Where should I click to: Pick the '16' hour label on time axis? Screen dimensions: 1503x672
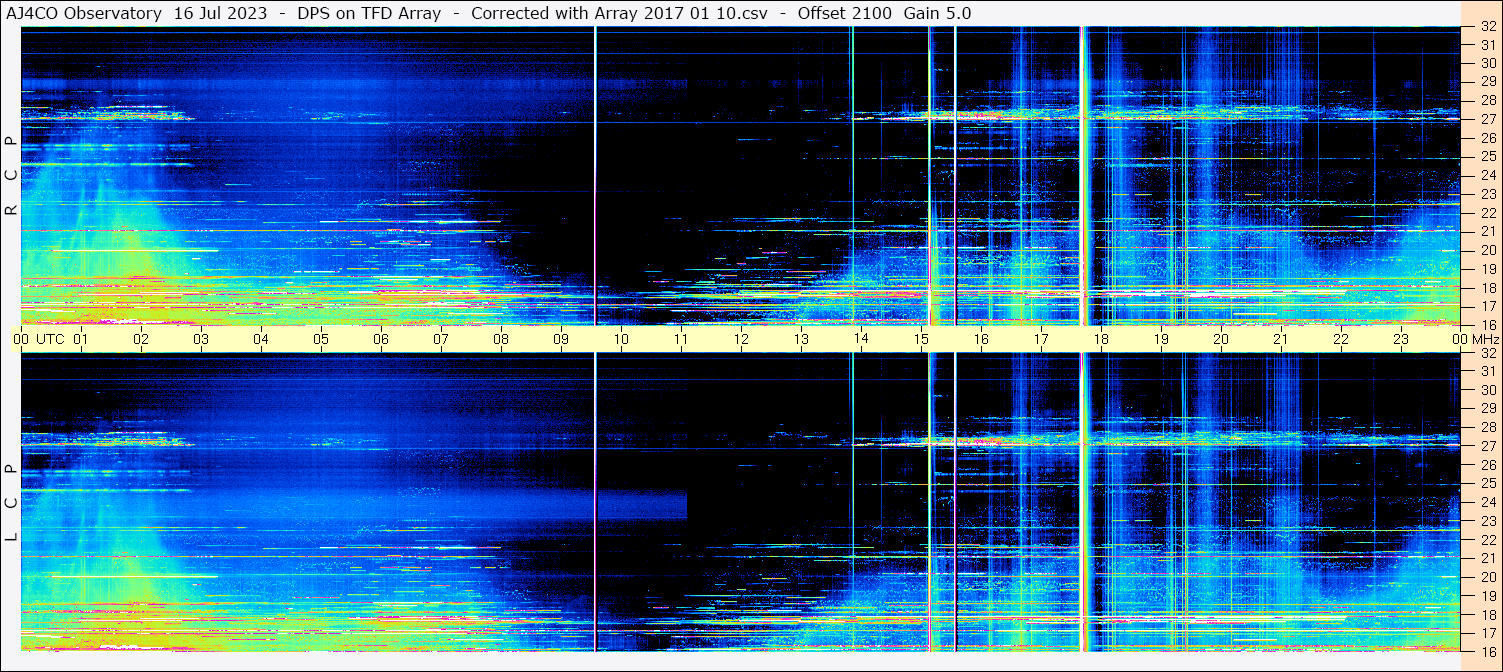(x=981, y=339)
